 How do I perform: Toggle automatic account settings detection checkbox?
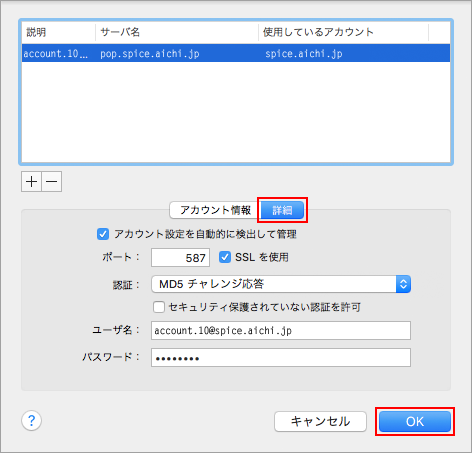(103, 234)
